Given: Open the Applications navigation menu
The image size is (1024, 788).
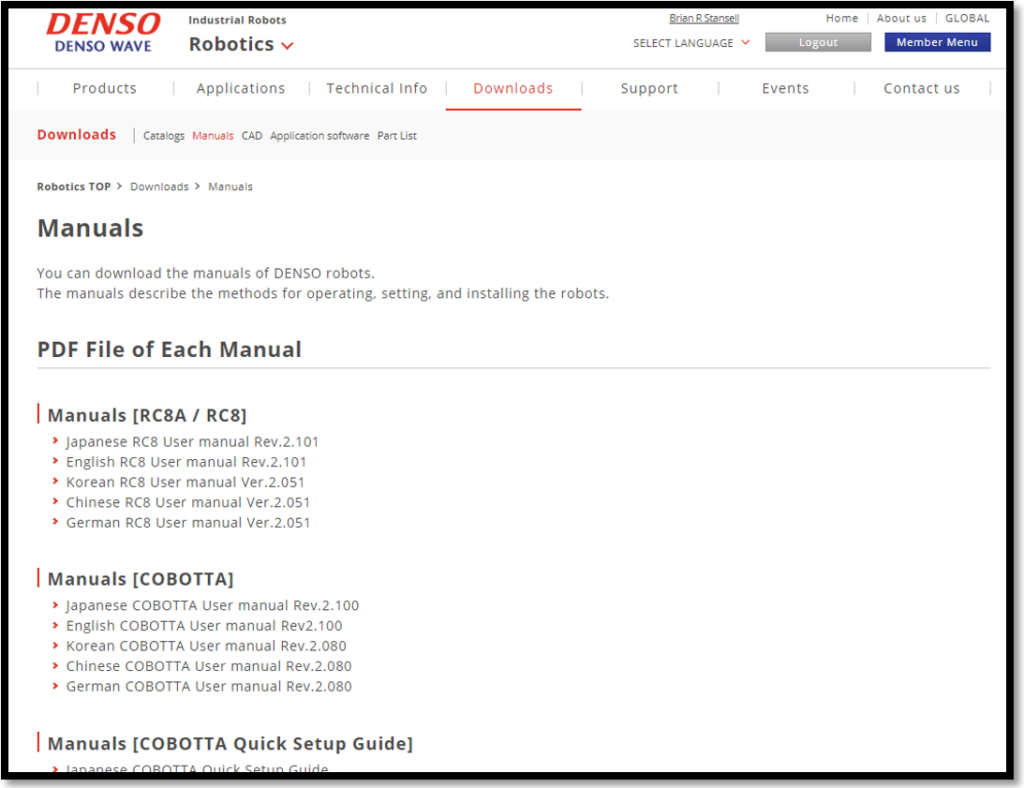Looking at the screenshot, I should click(x=241, y=88).
